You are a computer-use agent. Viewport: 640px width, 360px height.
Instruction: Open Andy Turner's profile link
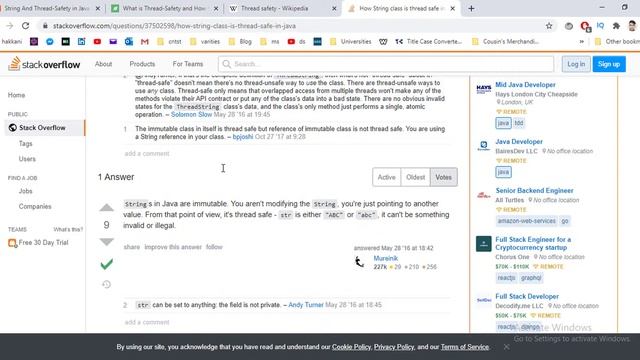306,305
